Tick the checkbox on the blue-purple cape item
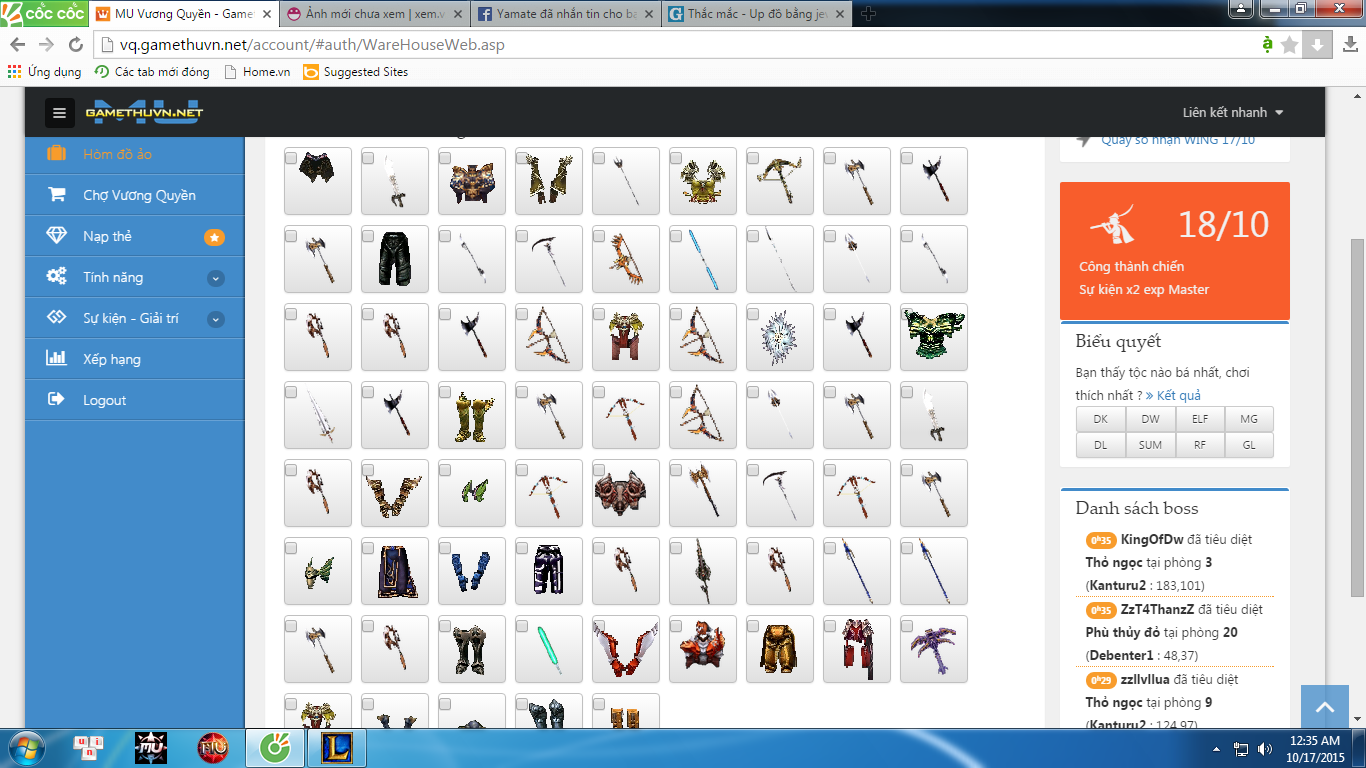The width and height of the screenshot is (1366, 768). (x=368, y=548)
